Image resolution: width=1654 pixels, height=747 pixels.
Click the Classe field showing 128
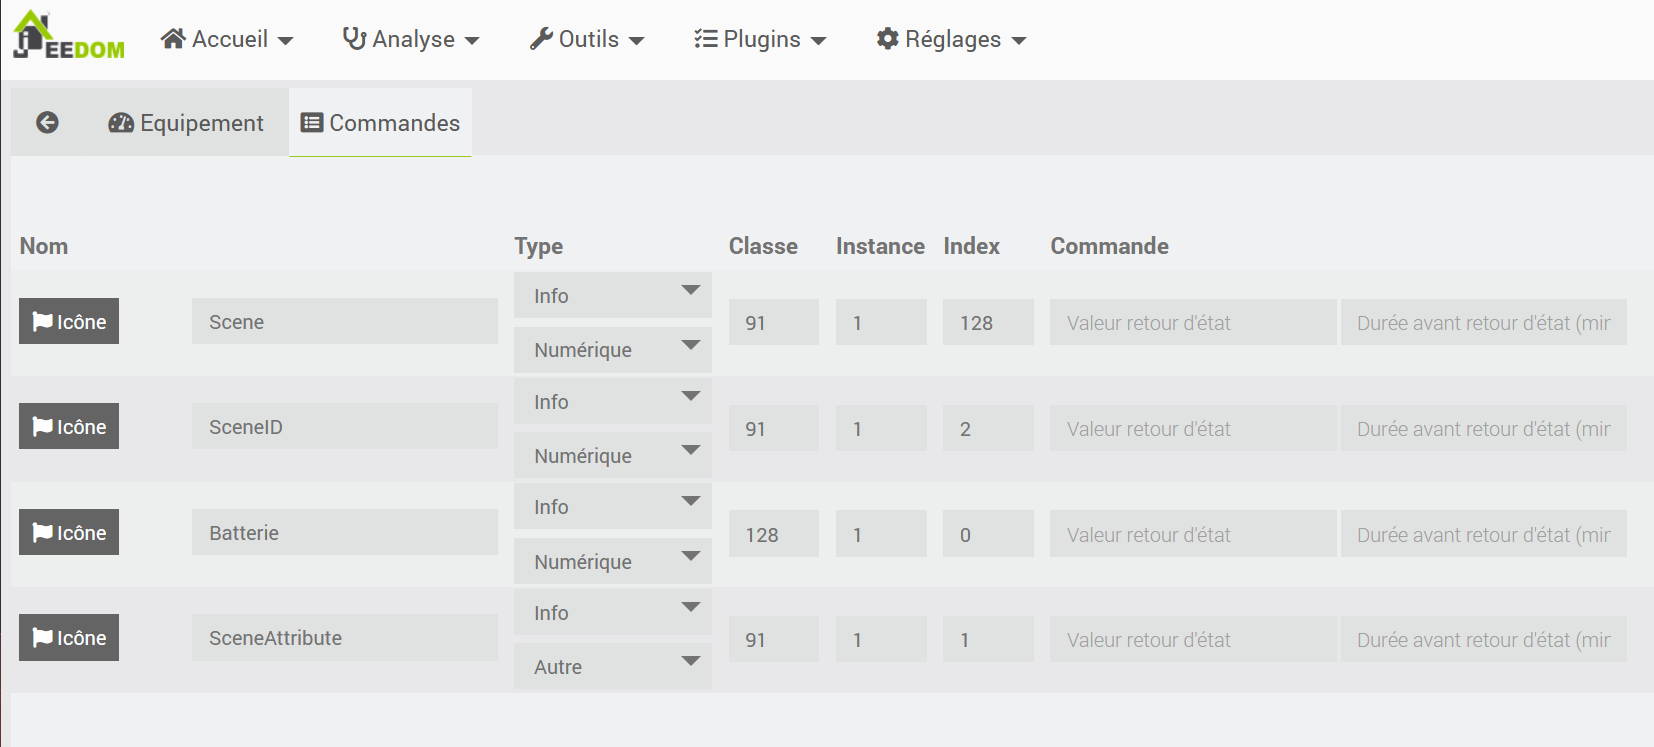click(773, 534)
